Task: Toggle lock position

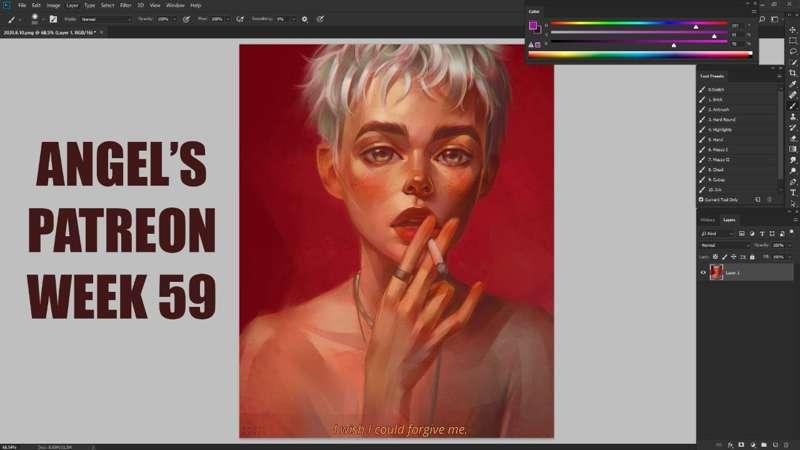Action: [x=734, y=257]
